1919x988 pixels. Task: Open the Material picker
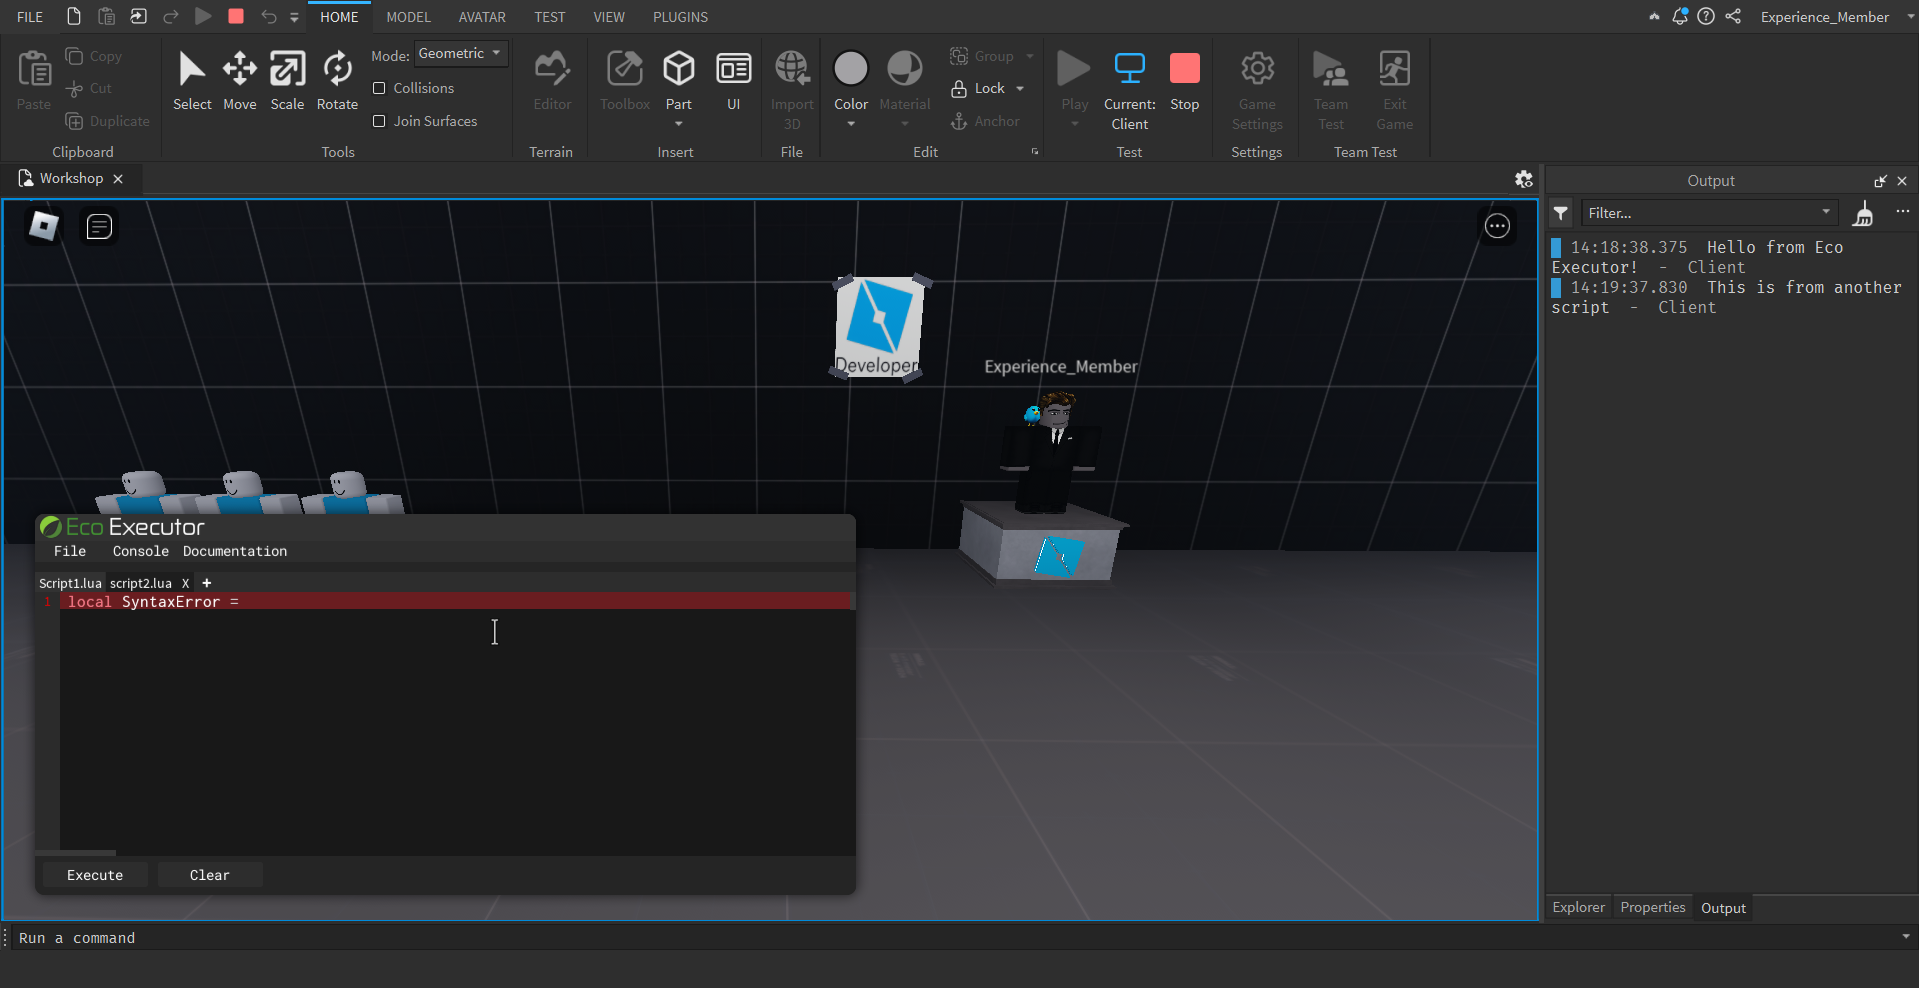point(905,68)
